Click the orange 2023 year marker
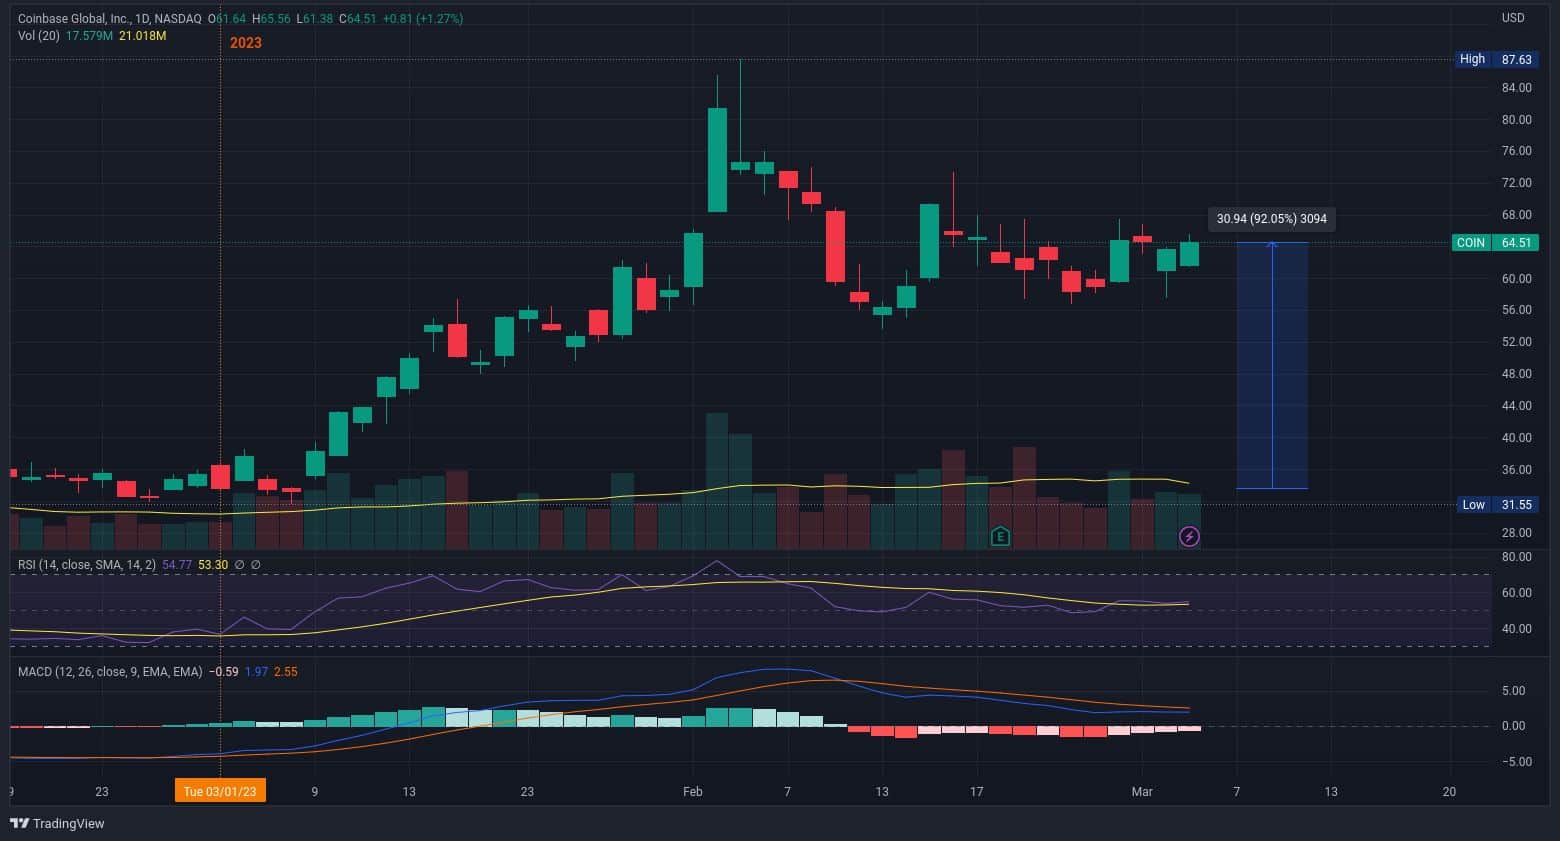The height and width of the screenshot is (841, 1560). click(x=246, y=43)
